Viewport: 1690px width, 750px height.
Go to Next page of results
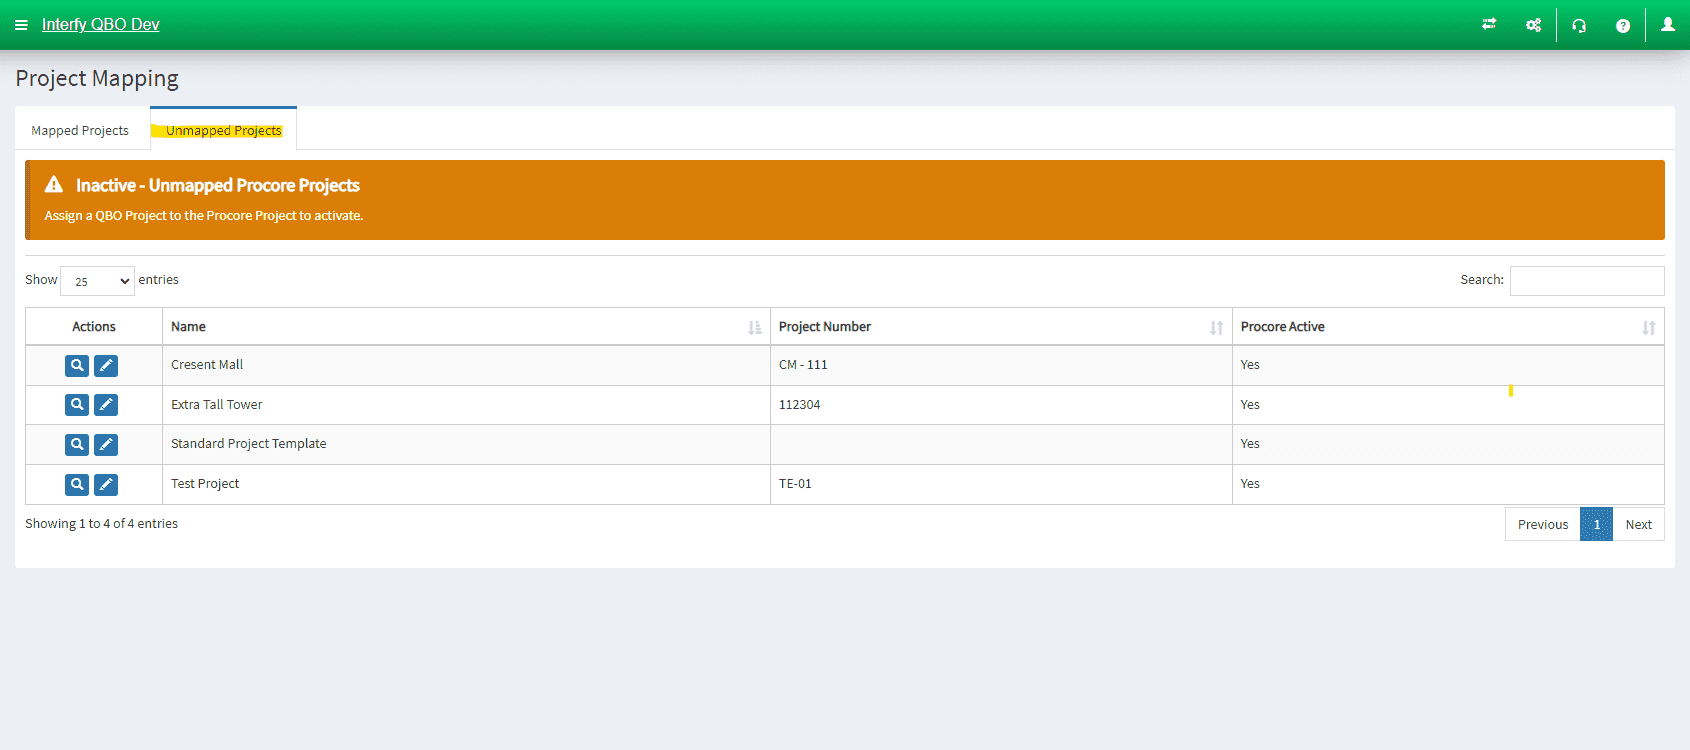pyautogui.click(x=1638, y=525)
